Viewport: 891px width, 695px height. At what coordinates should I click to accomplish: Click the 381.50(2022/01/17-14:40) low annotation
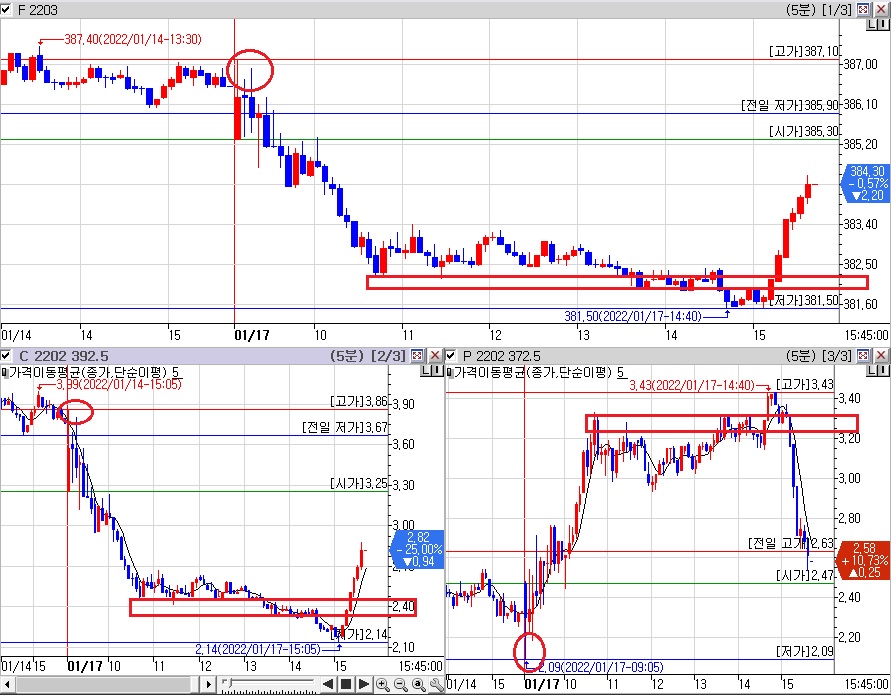[633, 316]
